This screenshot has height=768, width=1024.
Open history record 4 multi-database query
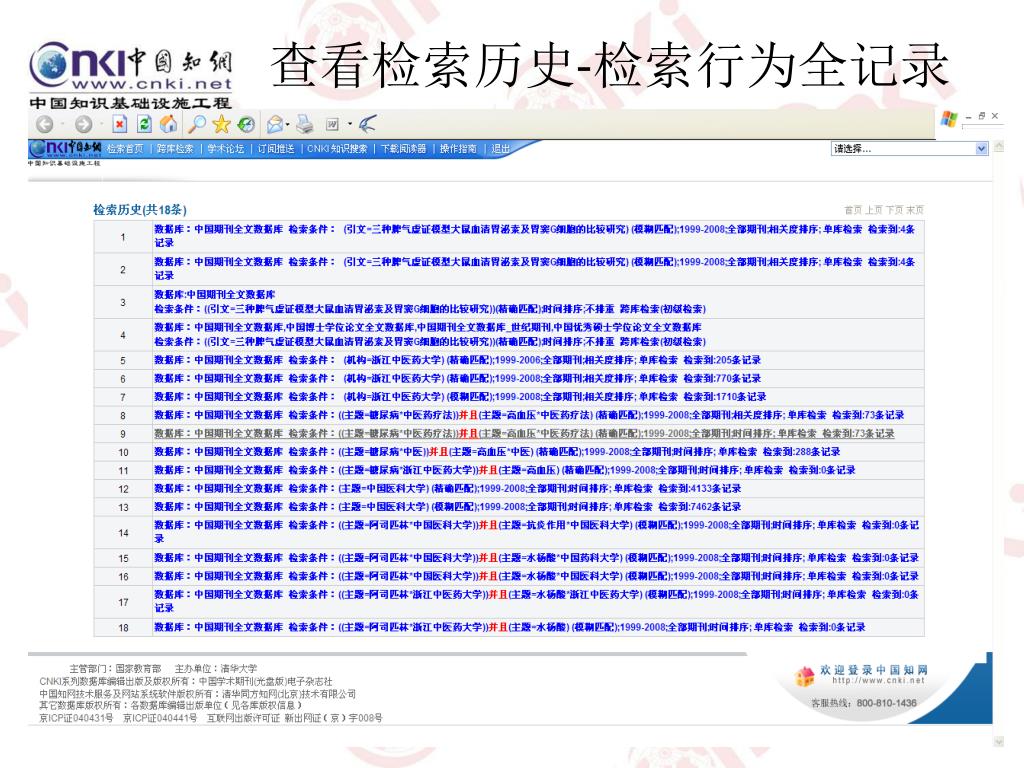click(430, 334)
